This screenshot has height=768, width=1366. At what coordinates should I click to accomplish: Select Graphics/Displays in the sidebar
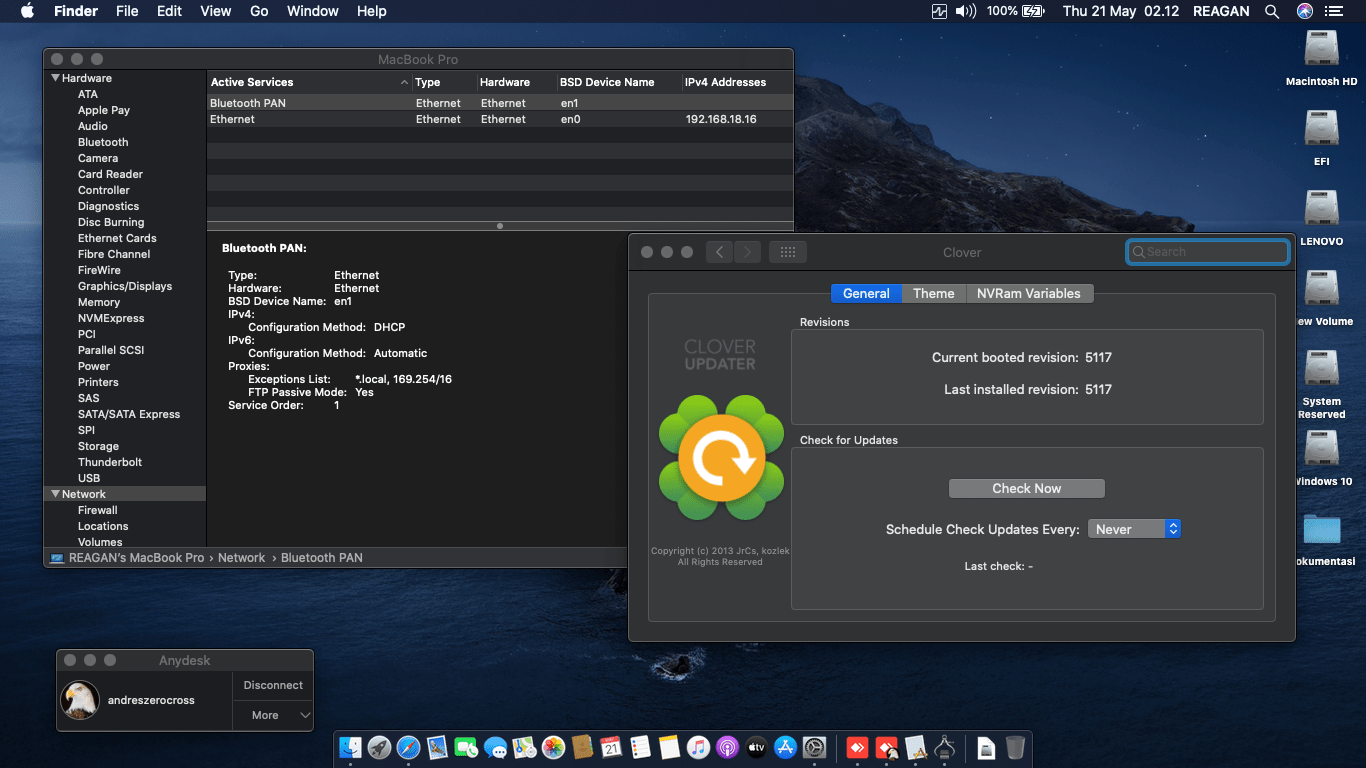(x=125, y=286)
